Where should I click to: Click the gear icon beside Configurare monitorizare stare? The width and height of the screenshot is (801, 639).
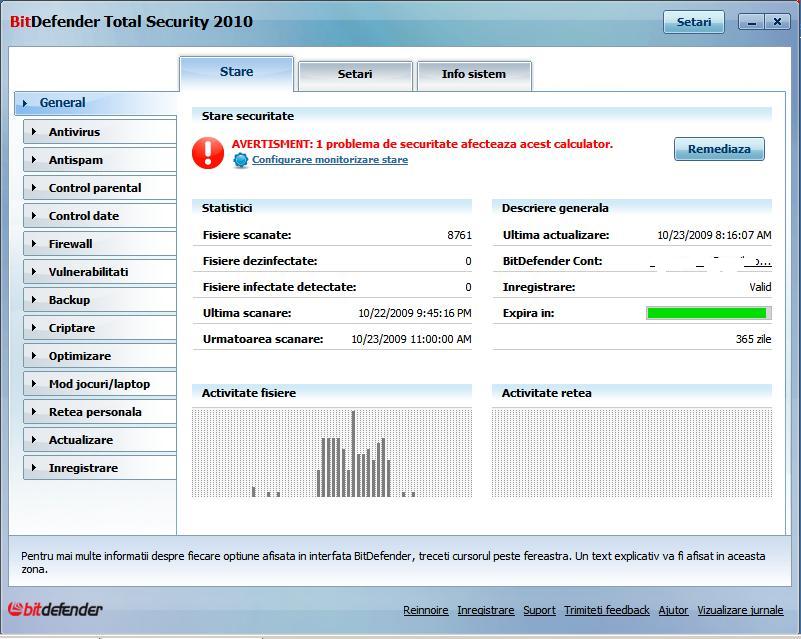click(x=241, y=160)
